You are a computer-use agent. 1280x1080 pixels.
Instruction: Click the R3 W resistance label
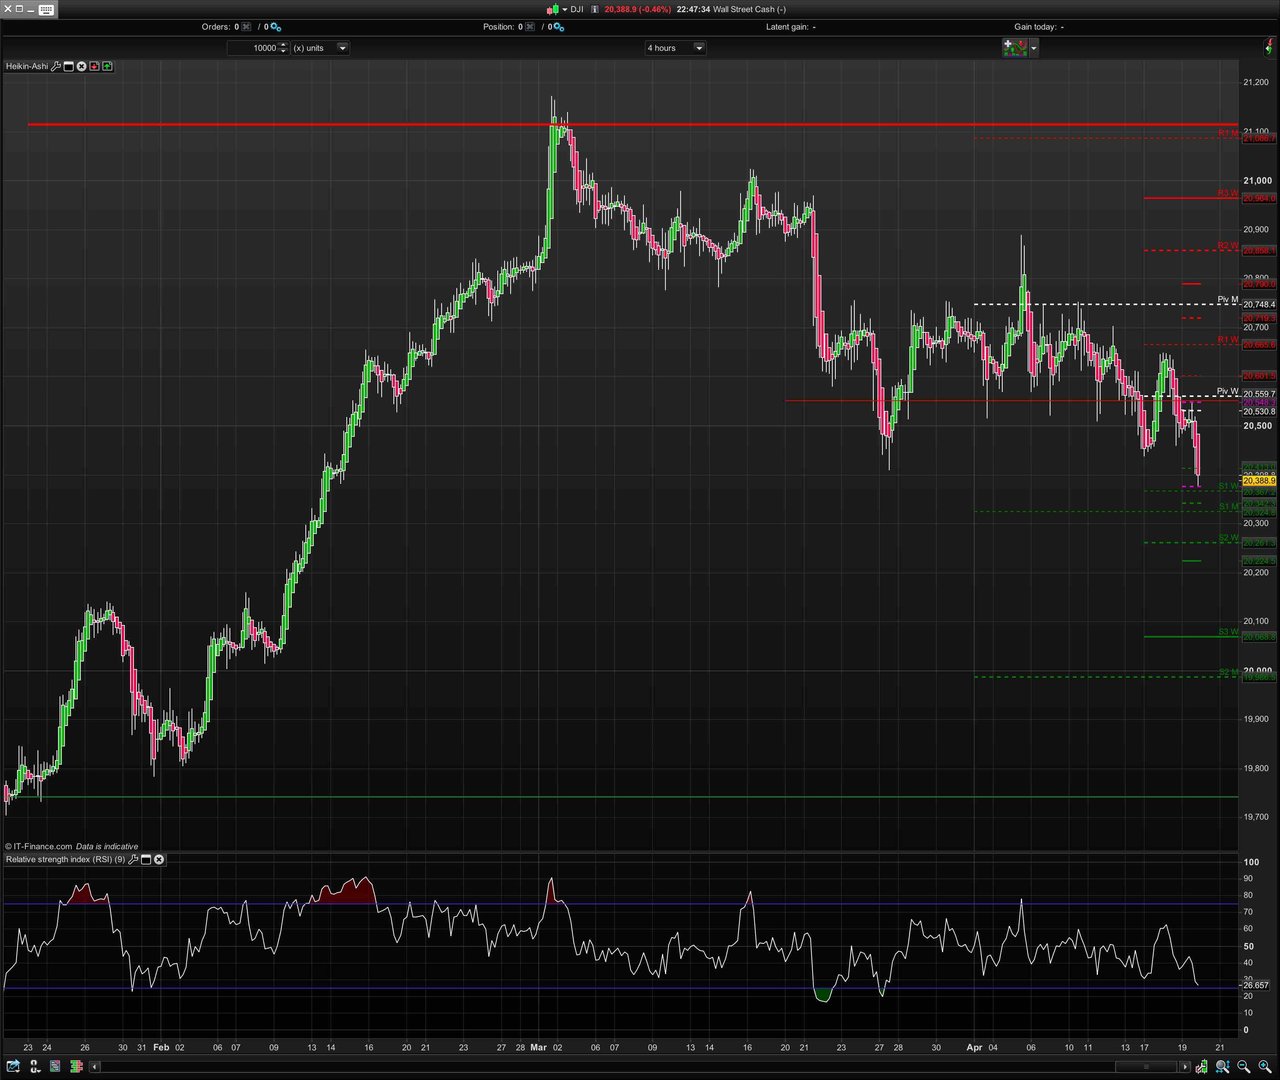[1228, 193]
